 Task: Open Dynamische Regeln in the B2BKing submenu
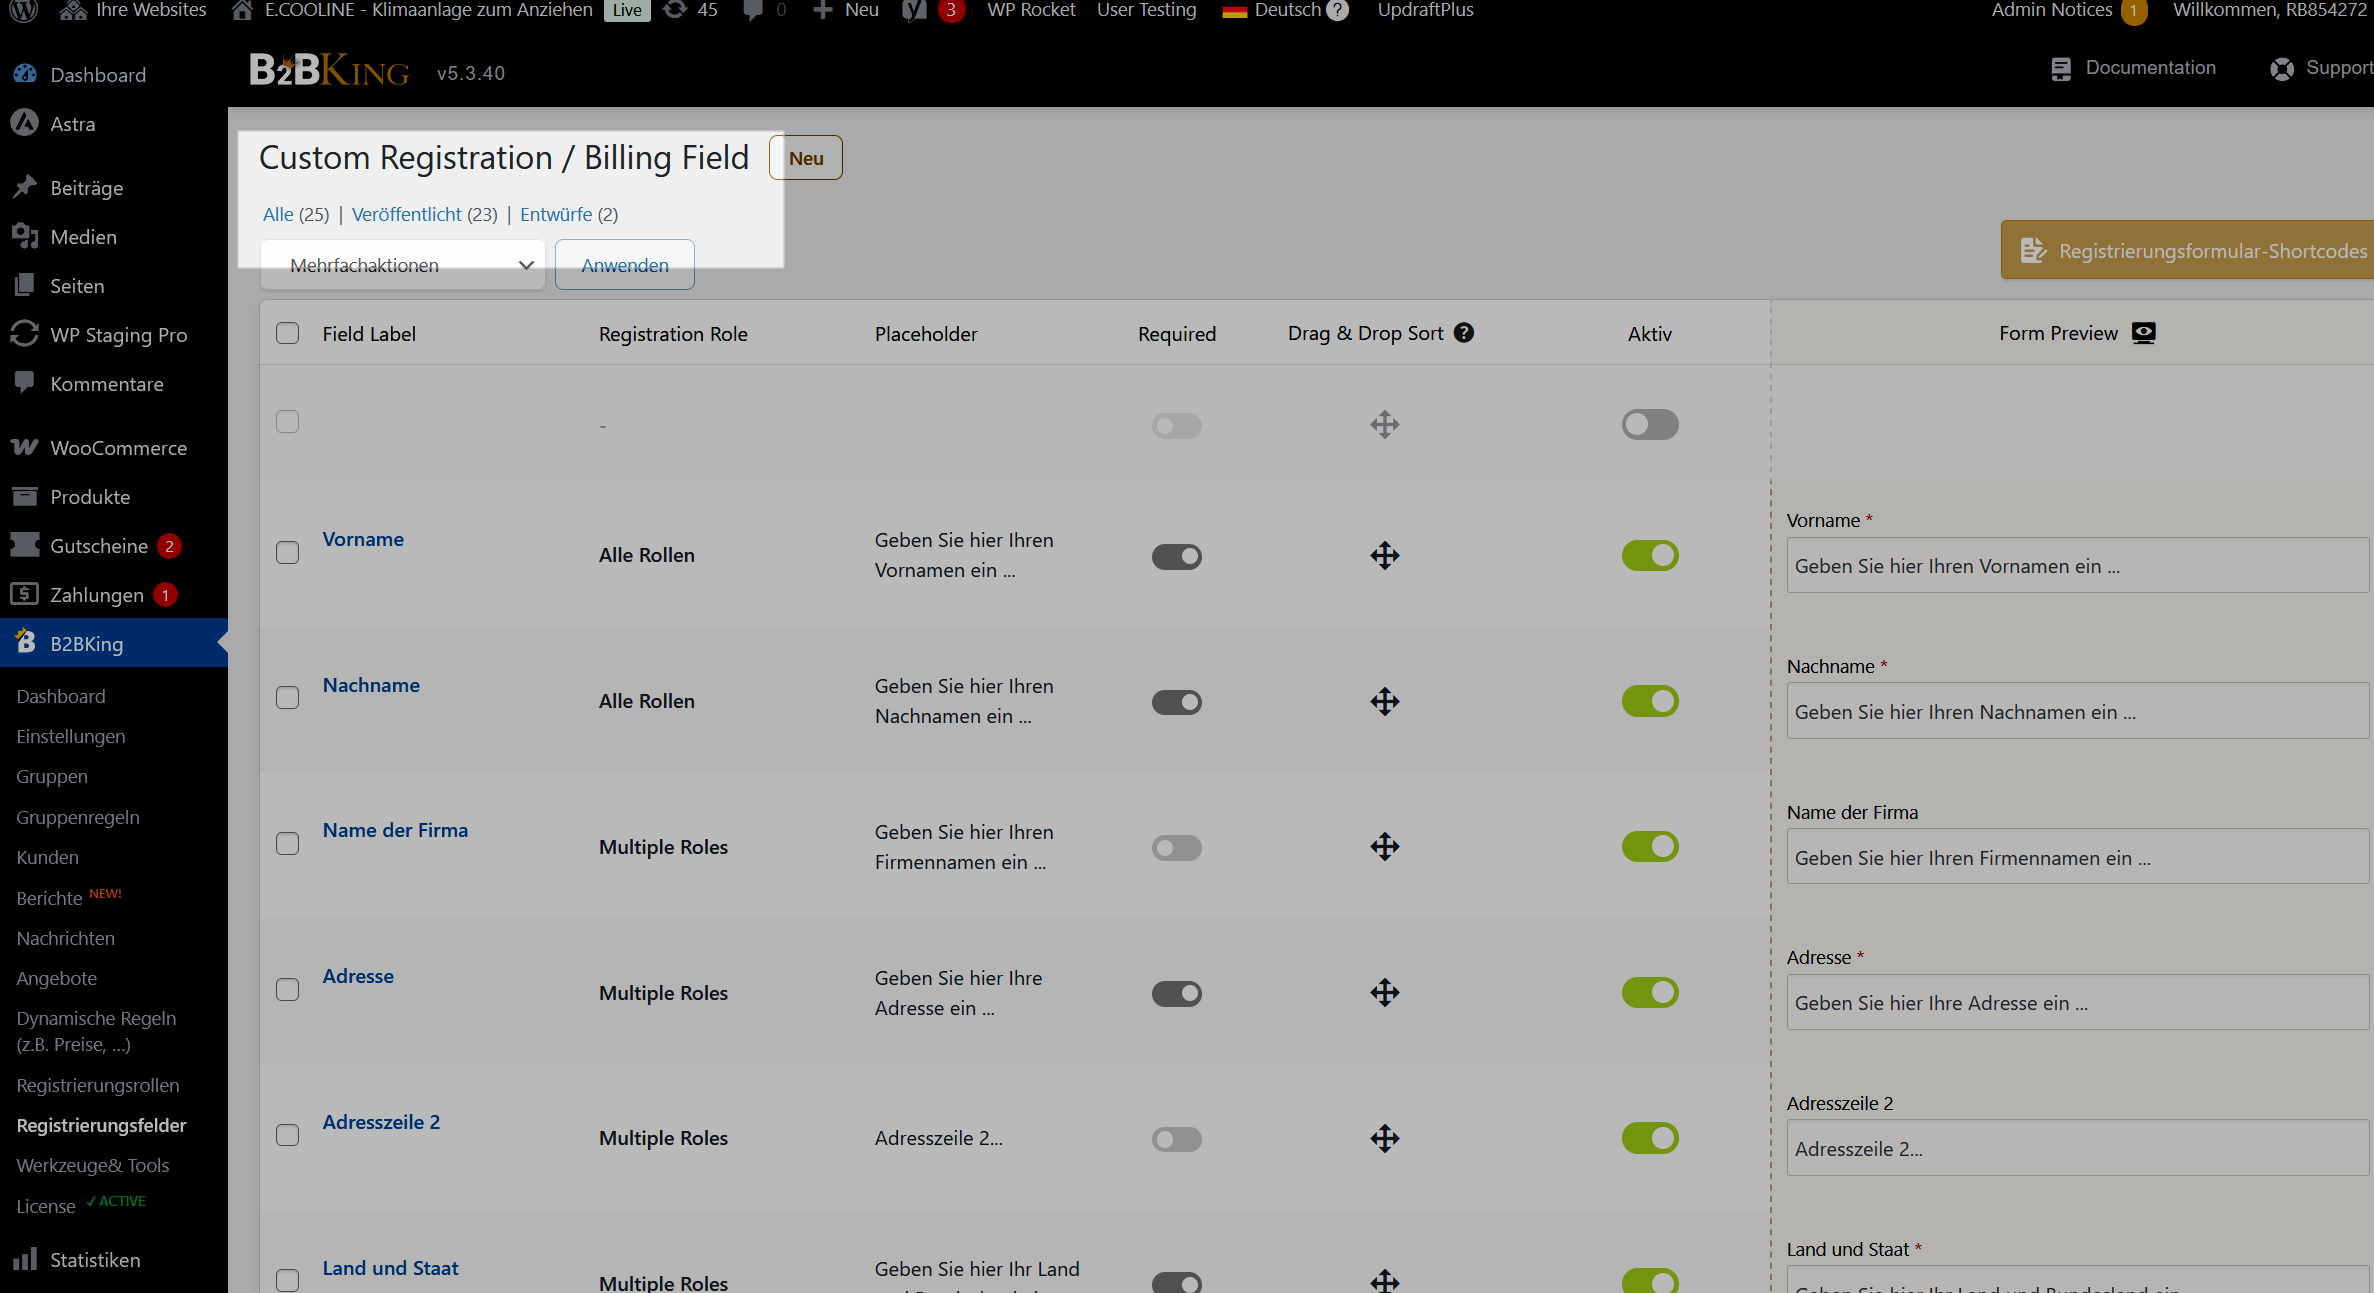(x=96, y=1031)
